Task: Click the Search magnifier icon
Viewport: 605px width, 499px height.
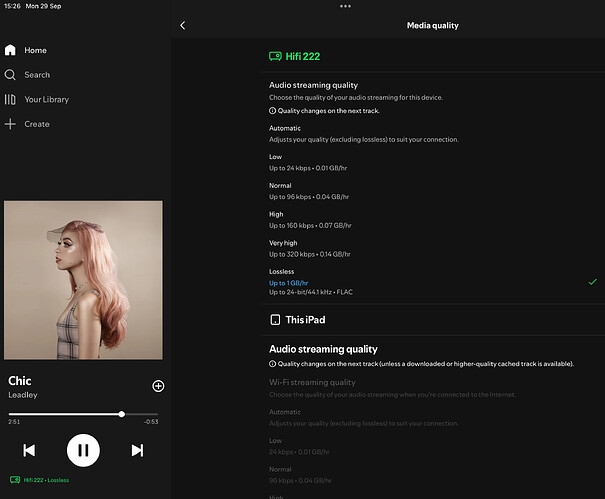Action: pyautogui.click(x=10, y=75)
